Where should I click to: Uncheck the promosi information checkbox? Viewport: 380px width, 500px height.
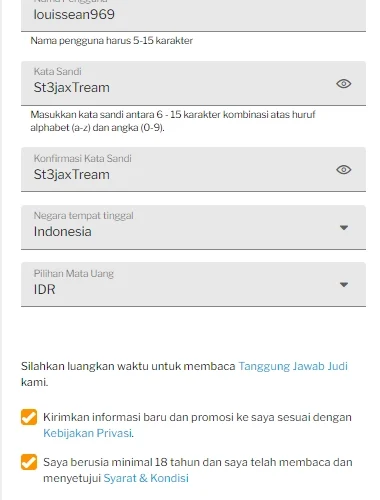pos(29,417)
